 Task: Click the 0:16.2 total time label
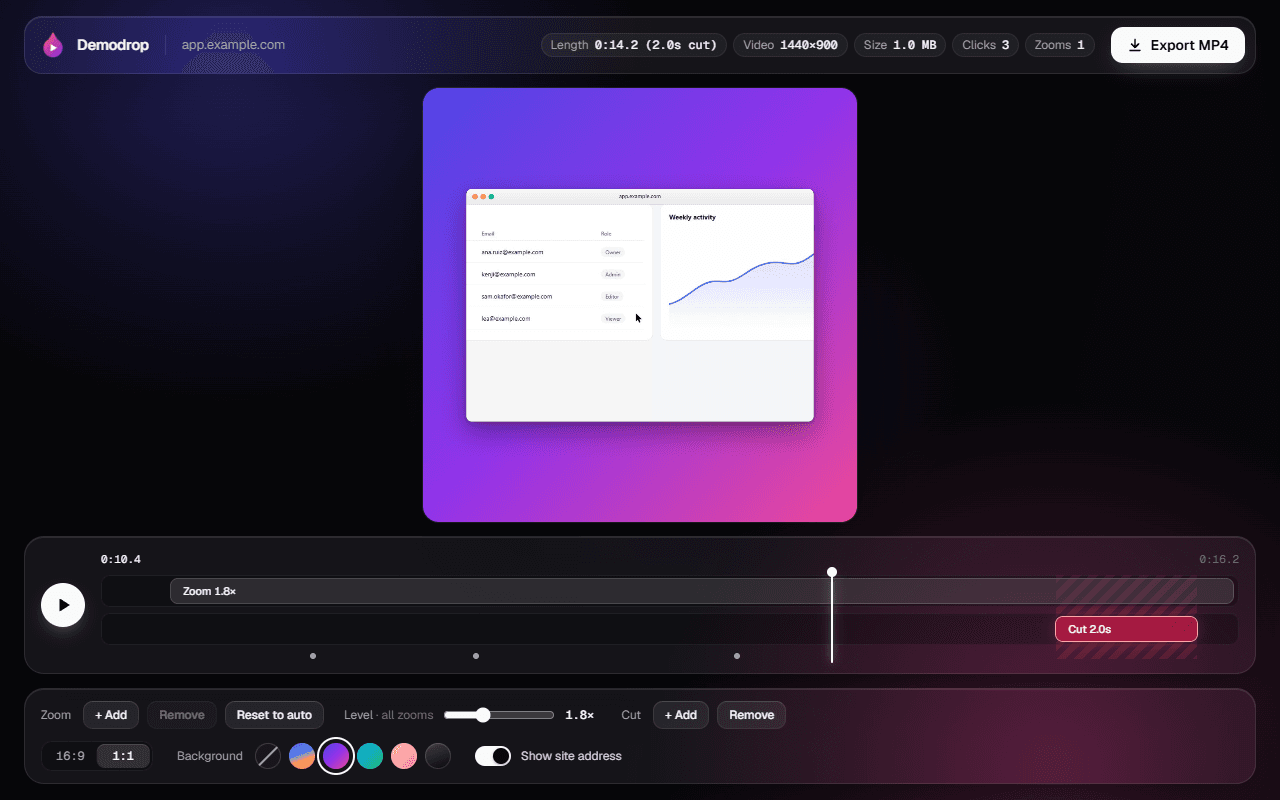pos(1219,560)
